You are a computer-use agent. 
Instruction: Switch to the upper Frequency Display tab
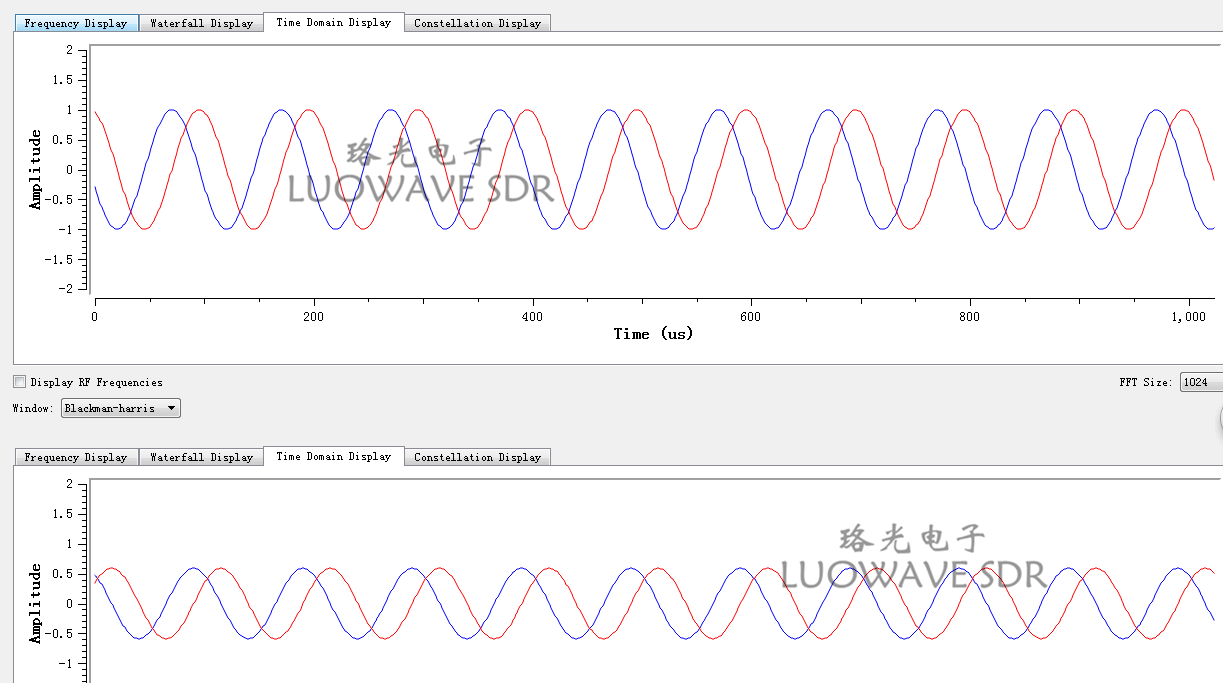coord(76,22)
